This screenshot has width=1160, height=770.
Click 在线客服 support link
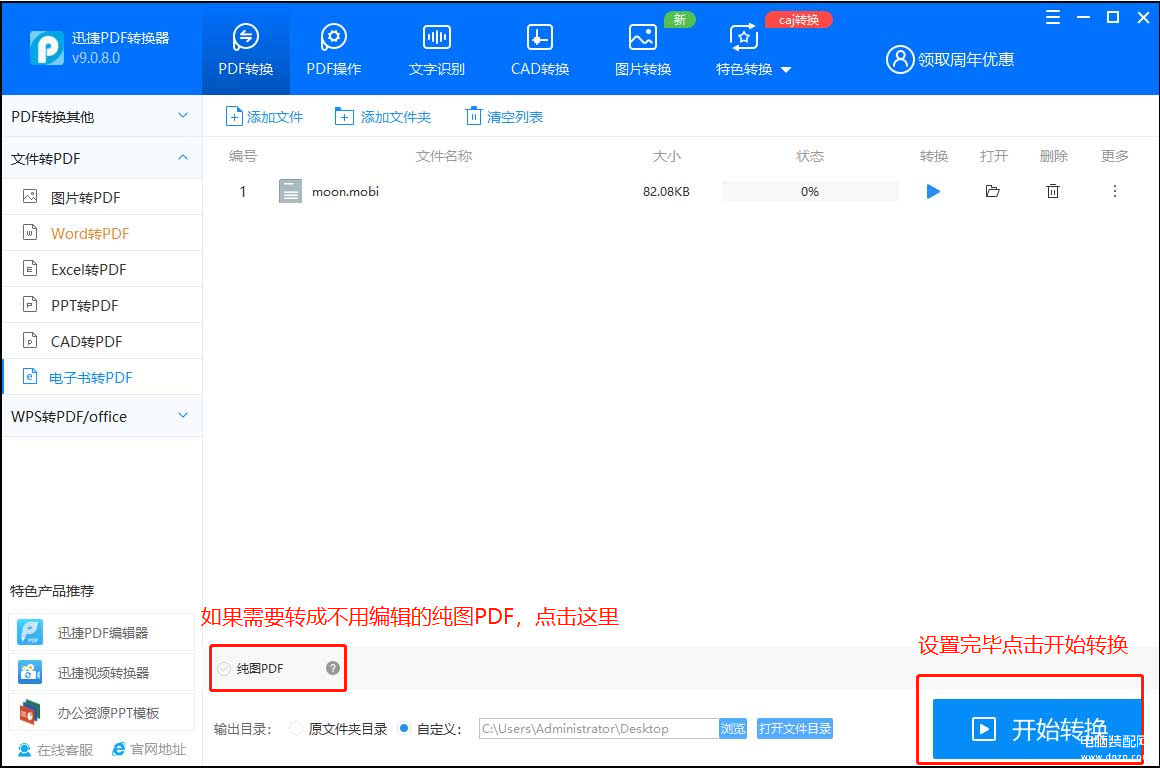pos(55,750)
